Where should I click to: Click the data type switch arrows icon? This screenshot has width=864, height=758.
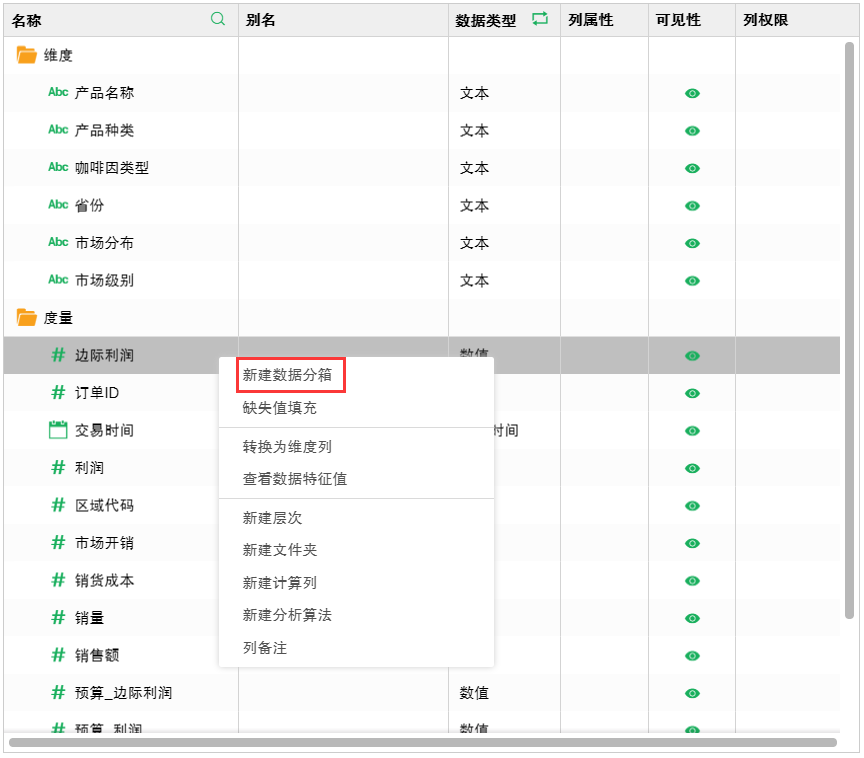click(540, 19)
